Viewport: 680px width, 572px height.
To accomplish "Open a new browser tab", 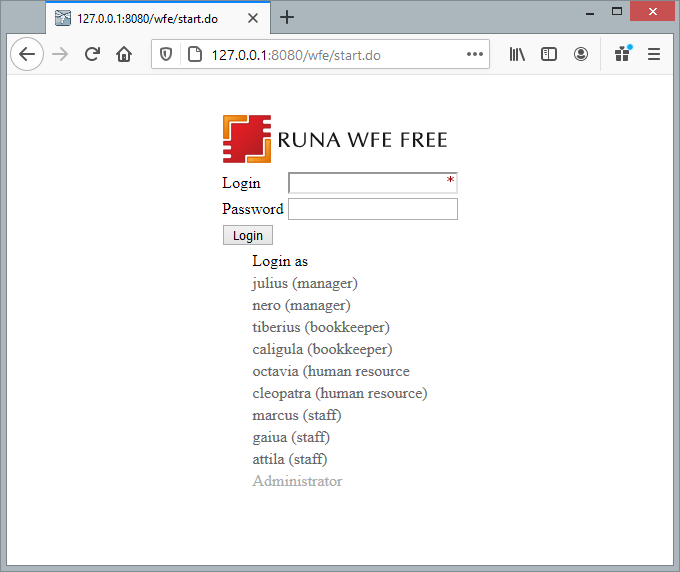I will pos(287,17).
